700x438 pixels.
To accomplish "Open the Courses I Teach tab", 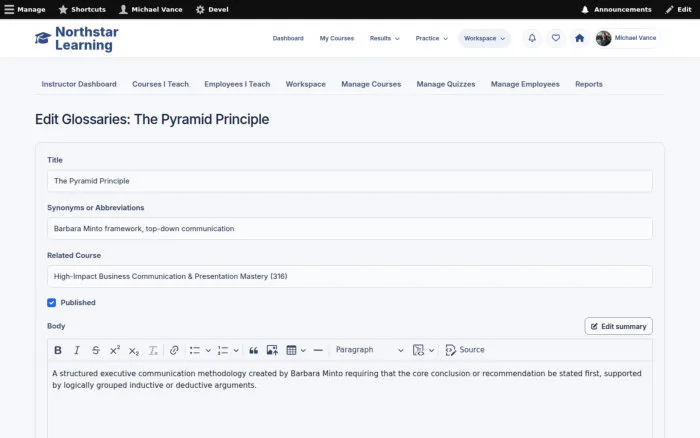I will (160, 84).
